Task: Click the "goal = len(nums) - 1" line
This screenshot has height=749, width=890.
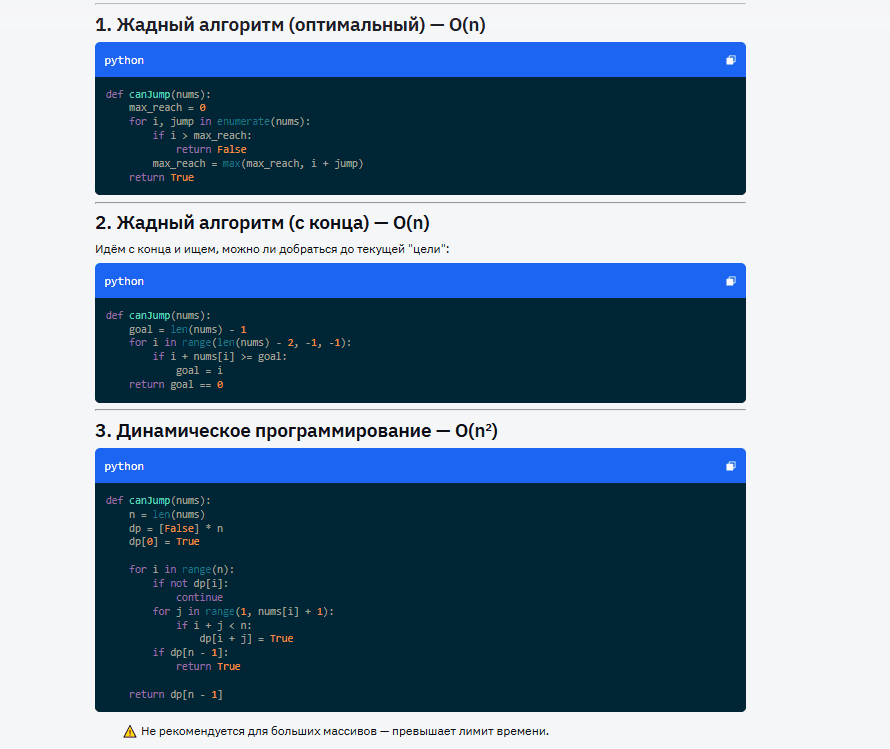Action: click(187, 329)
